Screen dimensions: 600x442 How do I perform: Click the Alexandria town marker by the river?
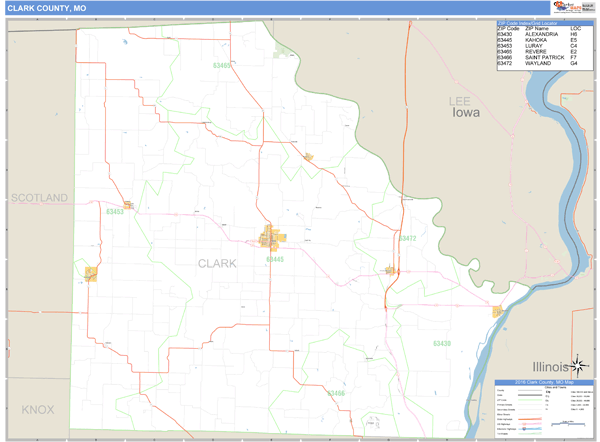click(x=496, y=312)
